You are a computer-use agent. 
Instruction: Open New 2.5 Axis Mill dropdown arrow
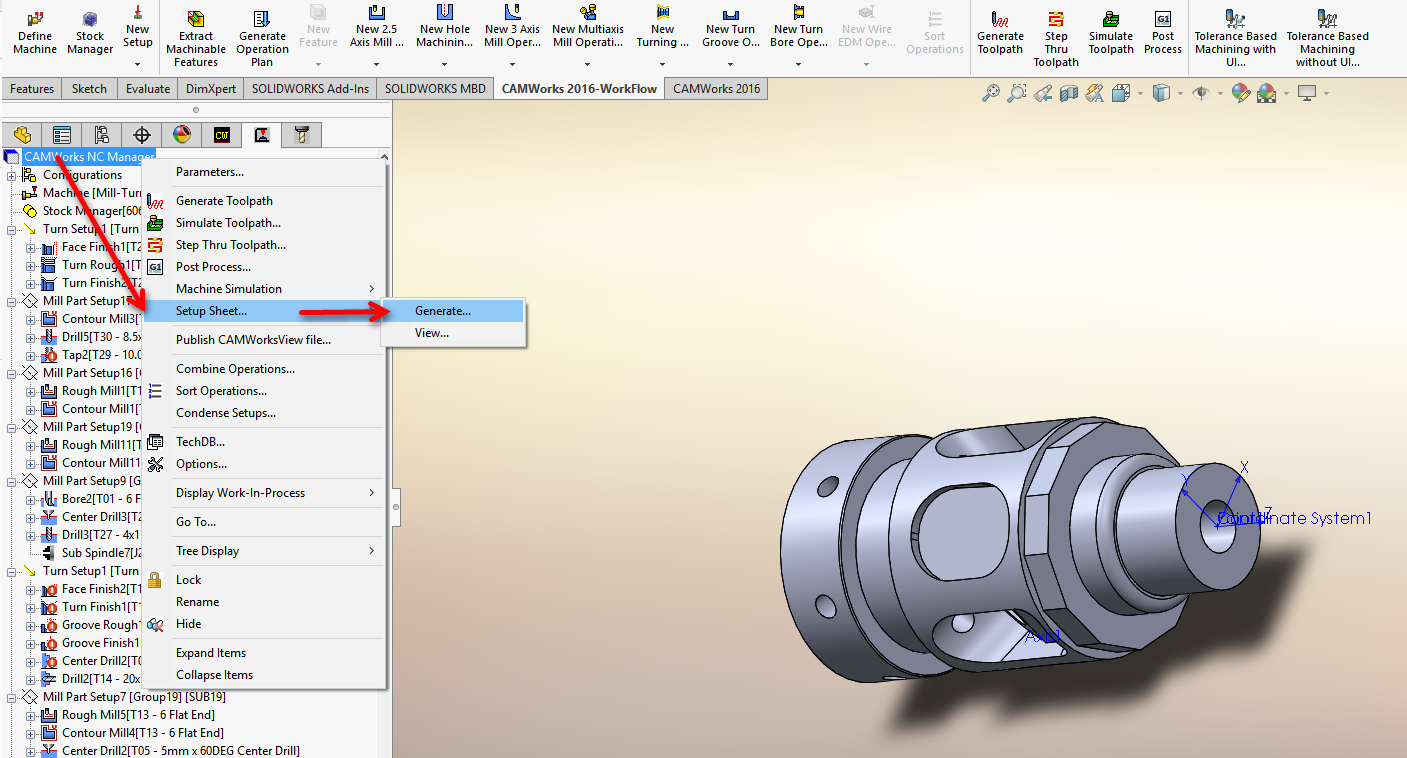377,64
